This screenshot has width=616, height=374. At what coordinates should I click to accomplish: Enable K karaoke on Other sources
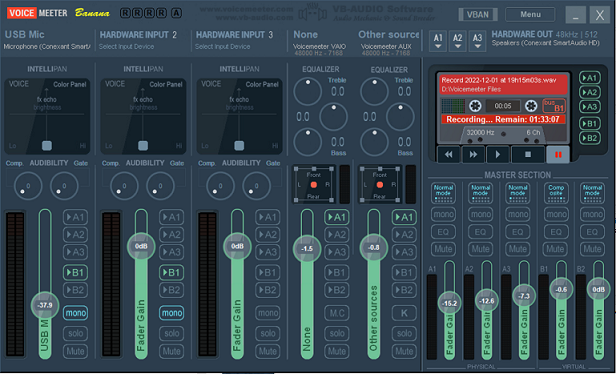pos(404,313)
